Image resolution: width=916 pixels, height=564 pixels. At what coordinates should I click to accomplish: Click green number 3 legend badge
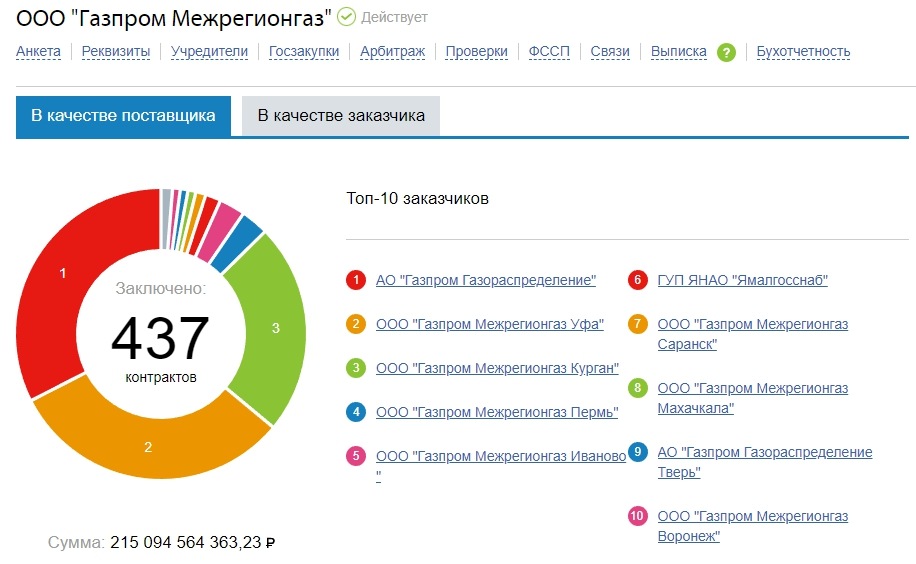(x=356, y=368)
